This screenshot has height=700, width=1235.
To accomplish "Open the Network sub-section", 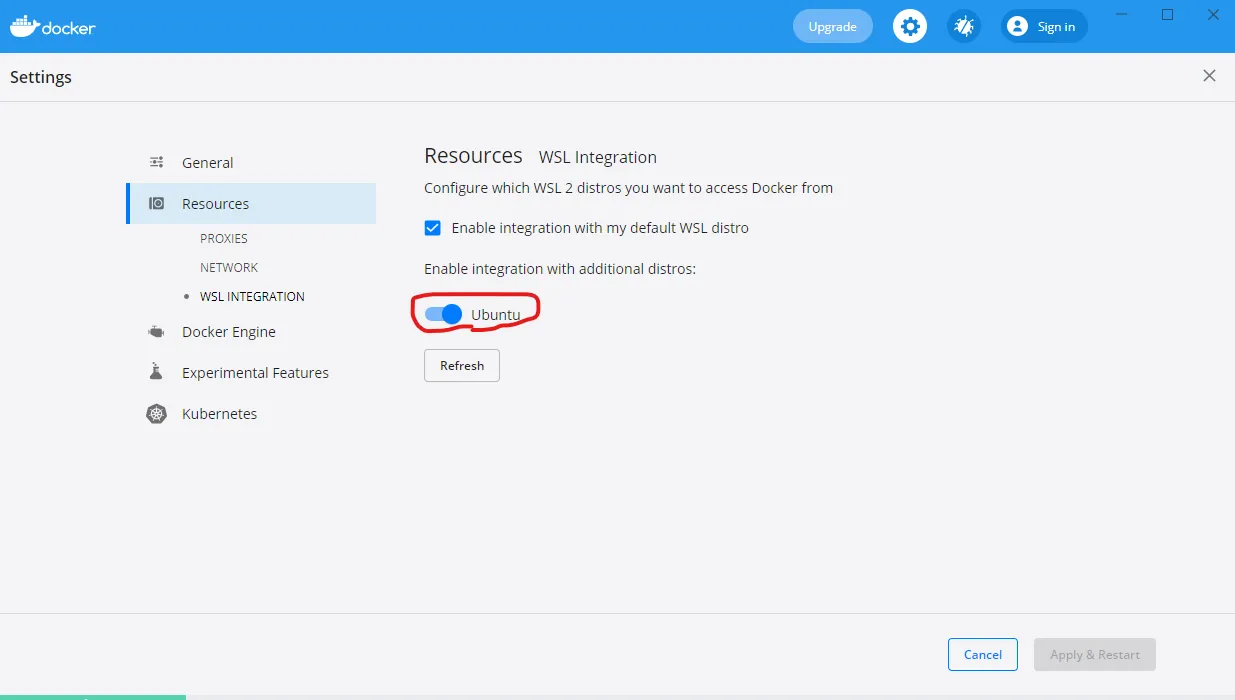I will pos(229,267).
